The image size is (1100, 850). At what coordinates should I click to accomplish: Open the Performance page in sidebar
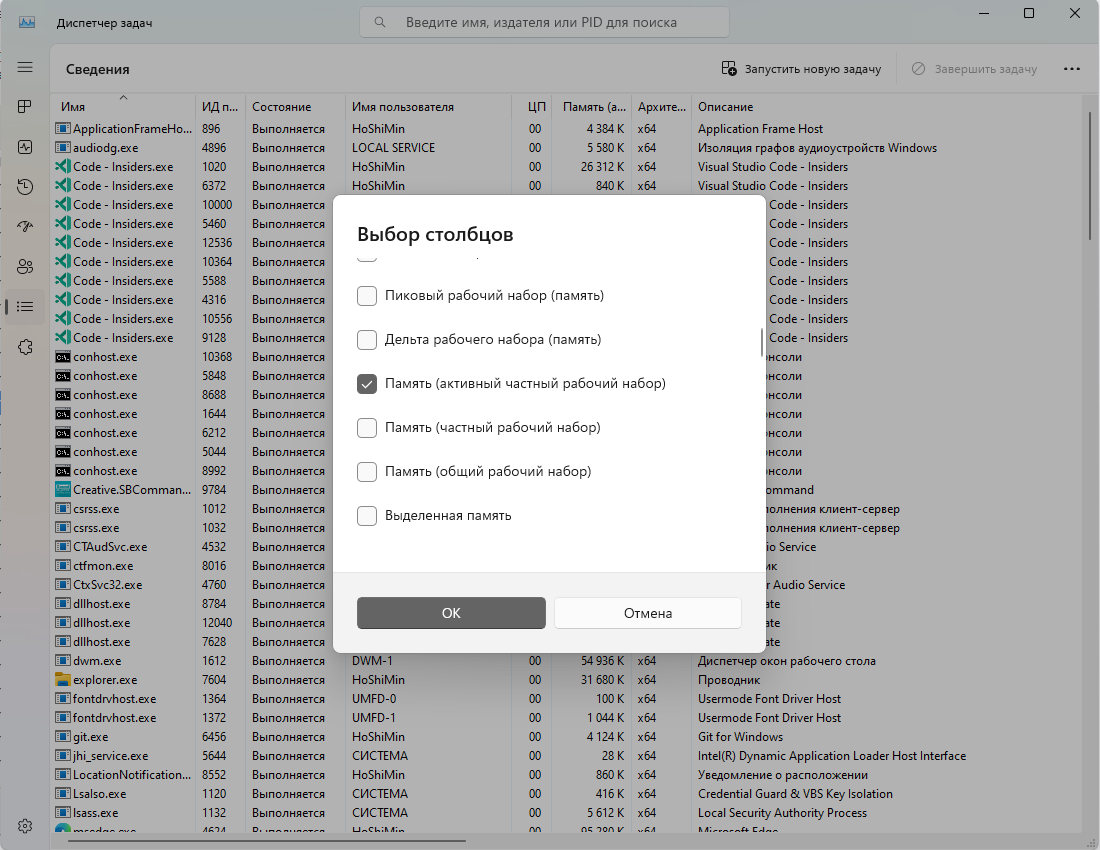tap(25, 147)
